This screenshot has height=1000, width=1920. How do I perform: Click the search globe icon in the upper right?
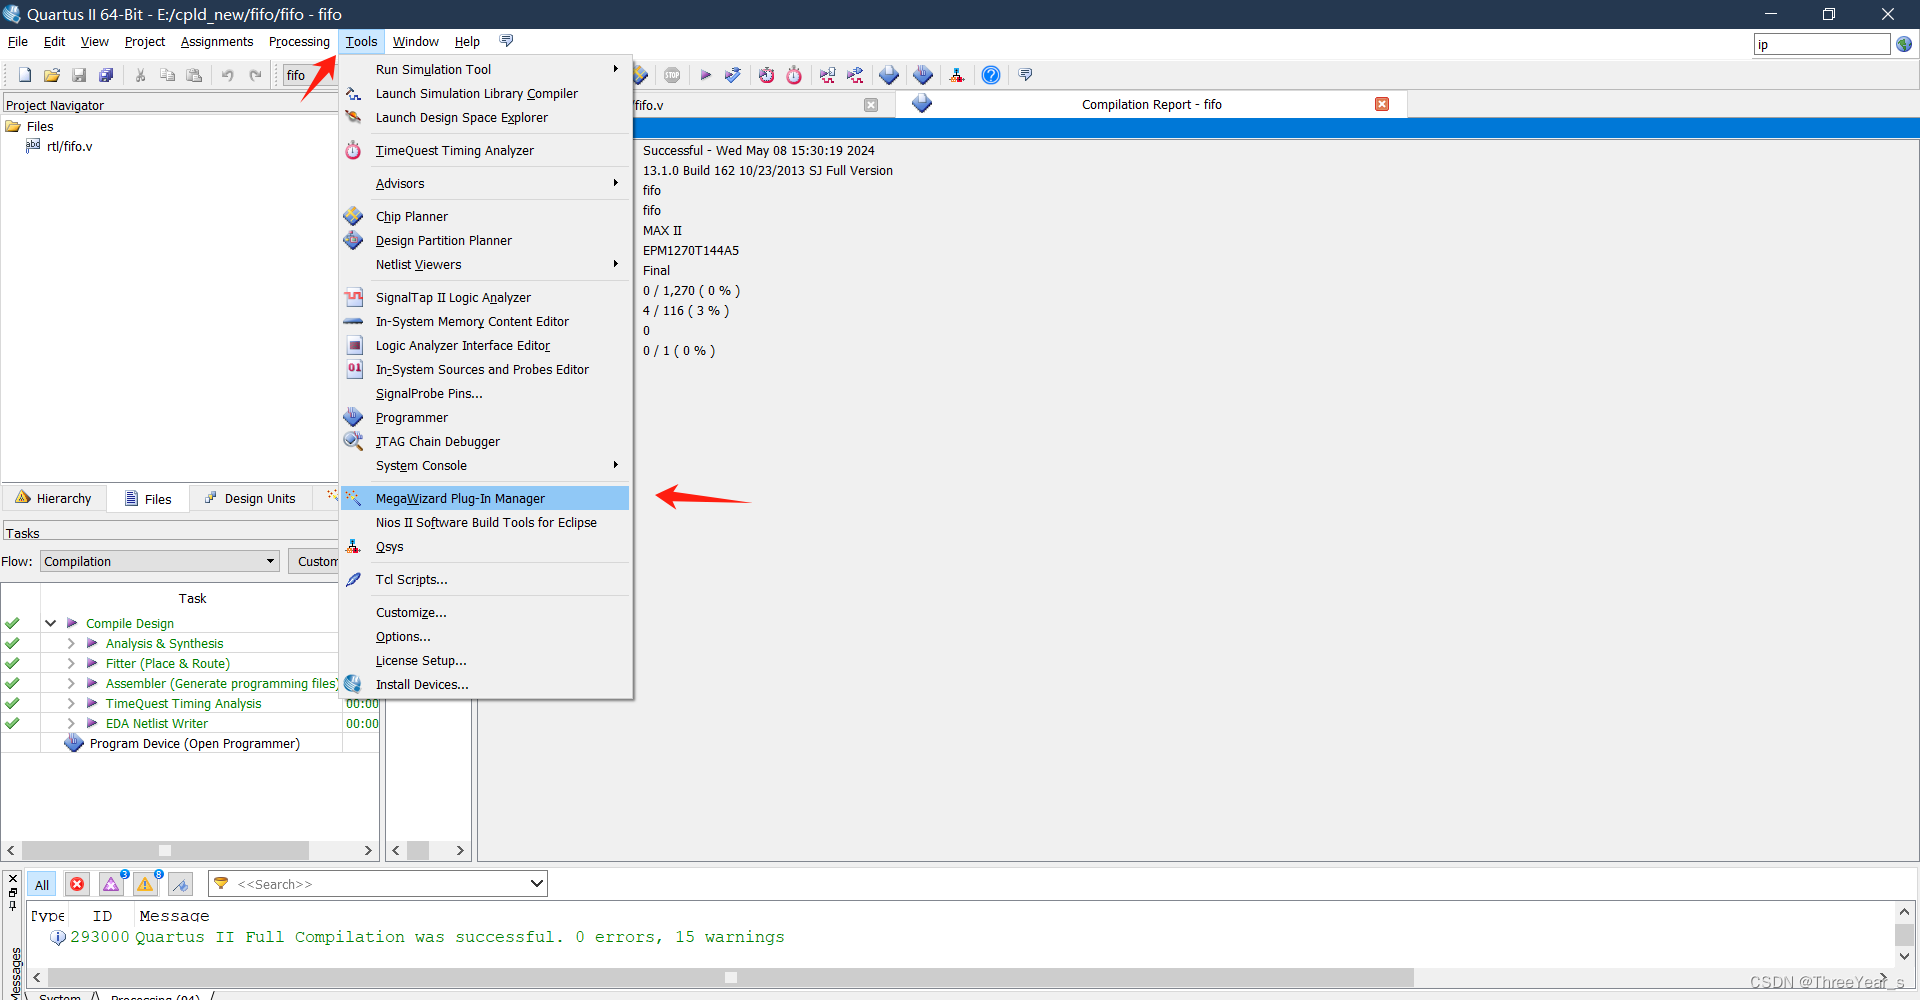1904,44
